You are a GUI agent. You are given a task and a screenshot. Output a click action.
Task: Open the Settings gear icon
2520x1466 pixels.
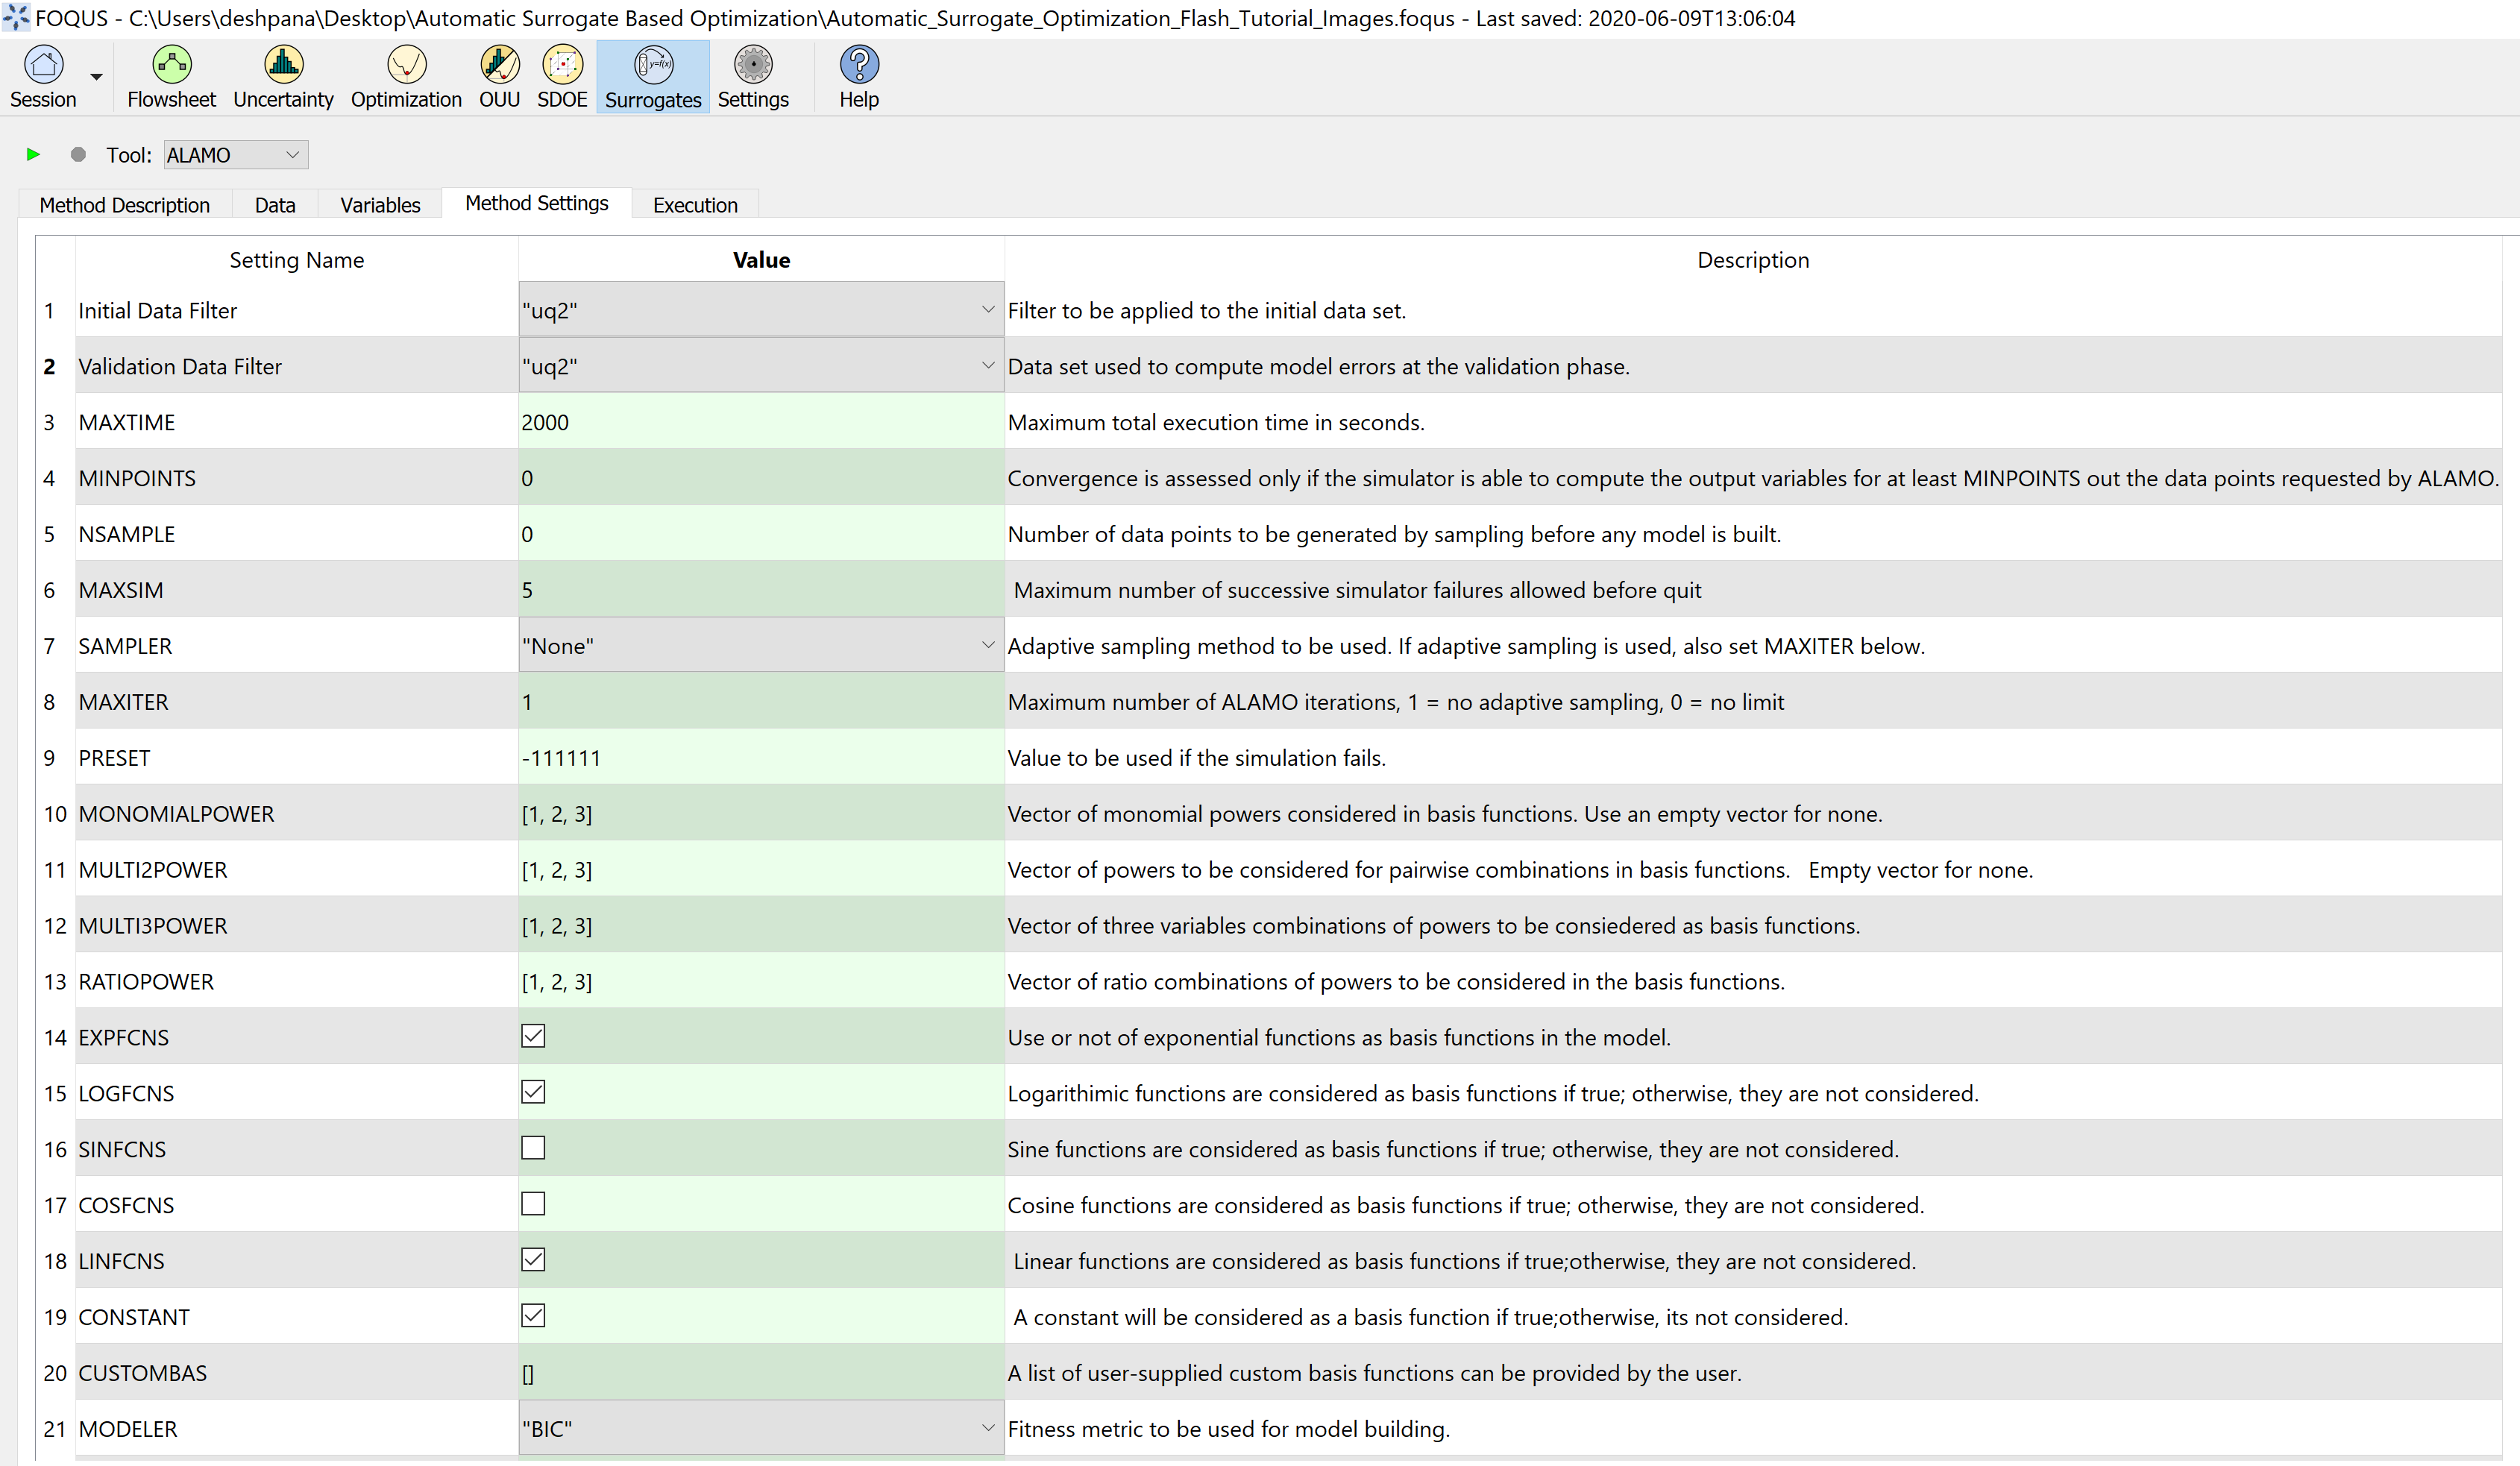point(753,66)
